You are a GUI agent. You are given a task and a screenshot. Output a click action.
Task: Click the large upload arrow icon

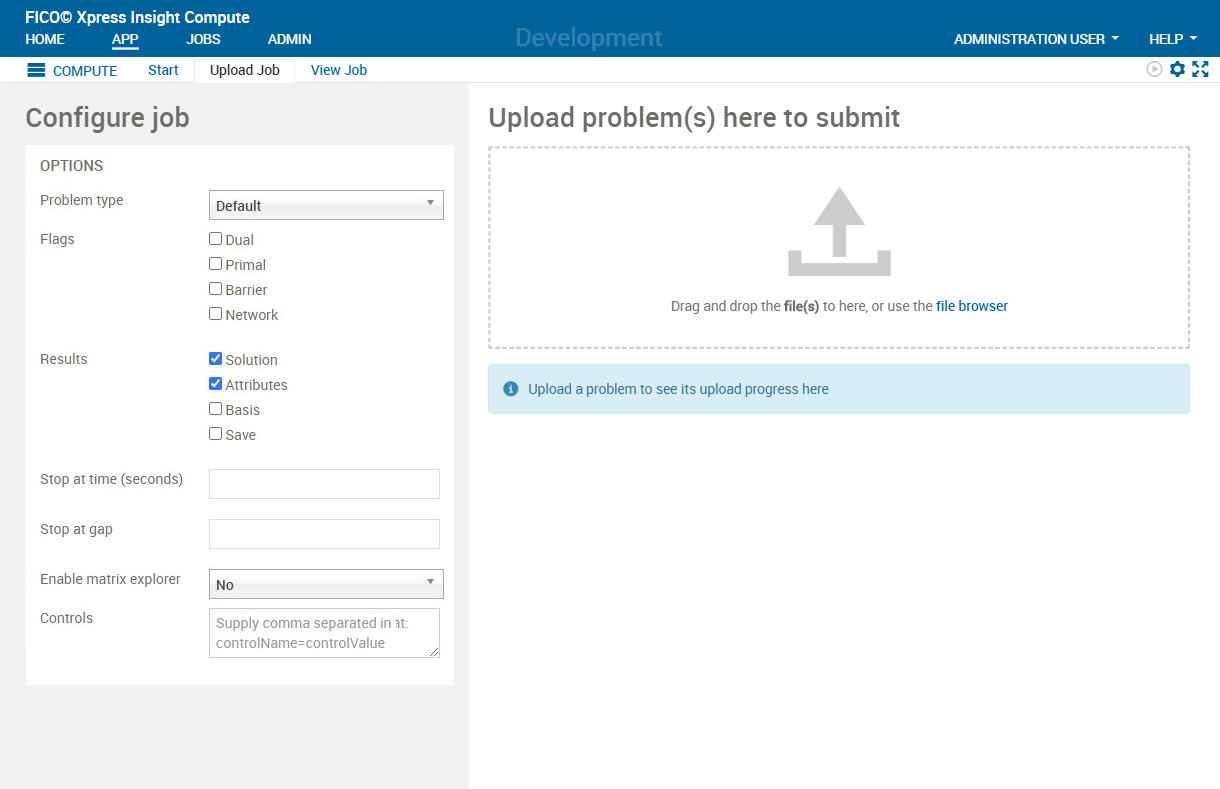(x=838, y=232)
